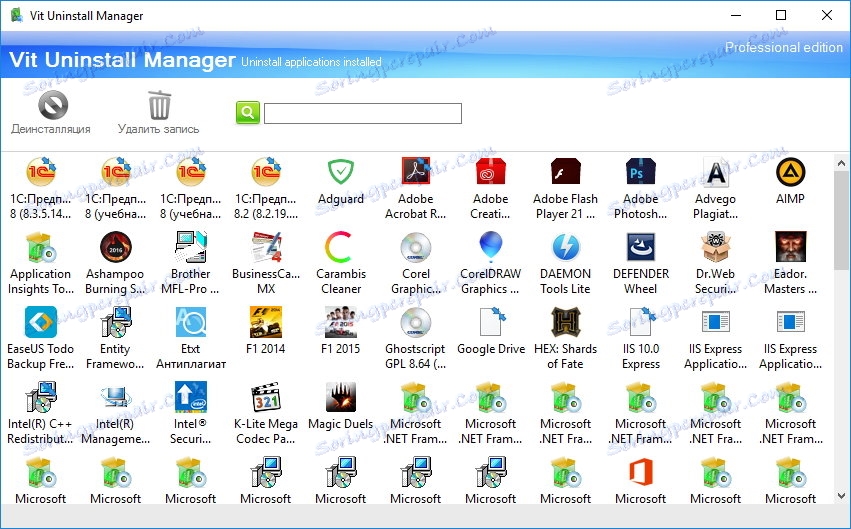Select the Brother MFL-Pro icon

pyautogui.click(x=190, y=247)
